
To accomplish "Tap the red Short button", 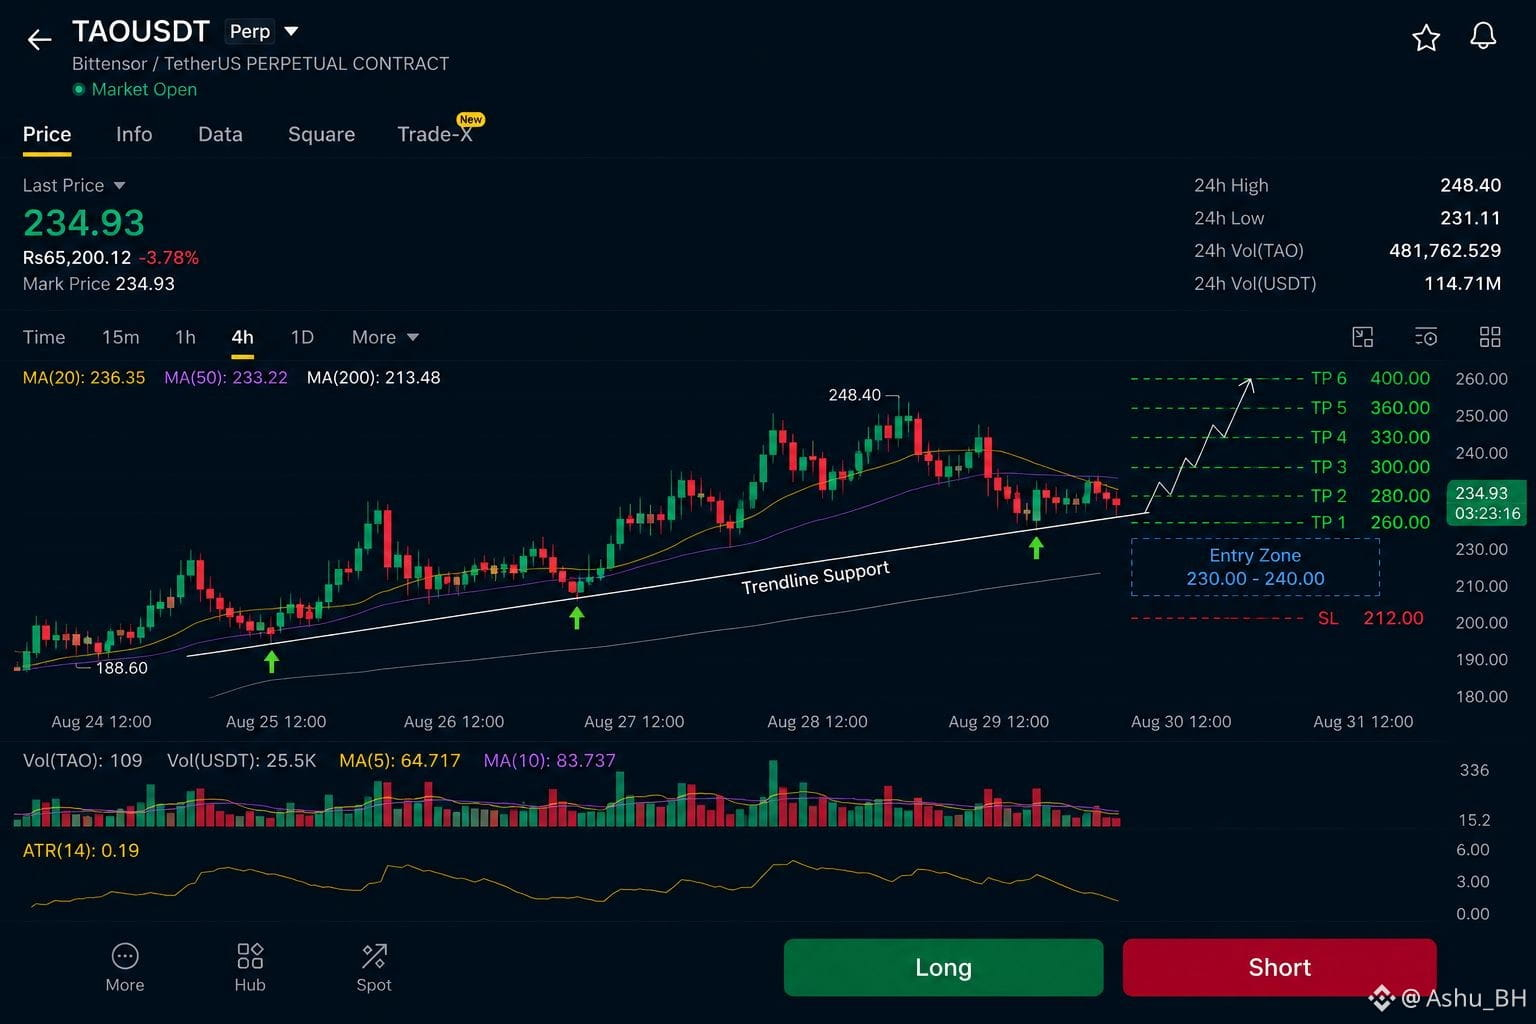I will 1279,967.
